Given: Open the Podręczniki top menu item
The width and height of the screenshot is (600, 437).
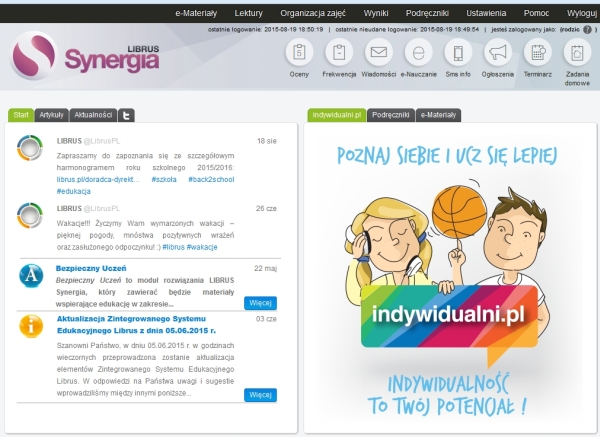Looking at the screenshot, I should 427,13.
